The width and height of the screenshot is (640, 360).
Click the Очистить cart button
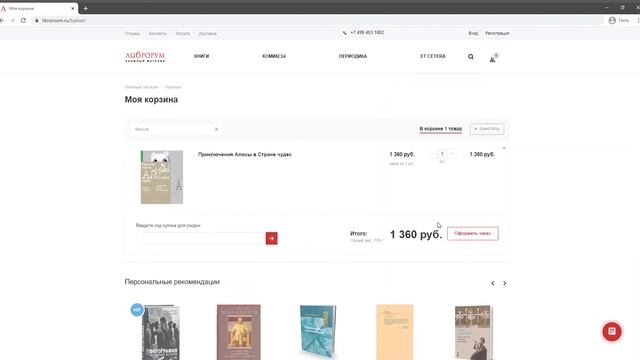tap(487, 129)
